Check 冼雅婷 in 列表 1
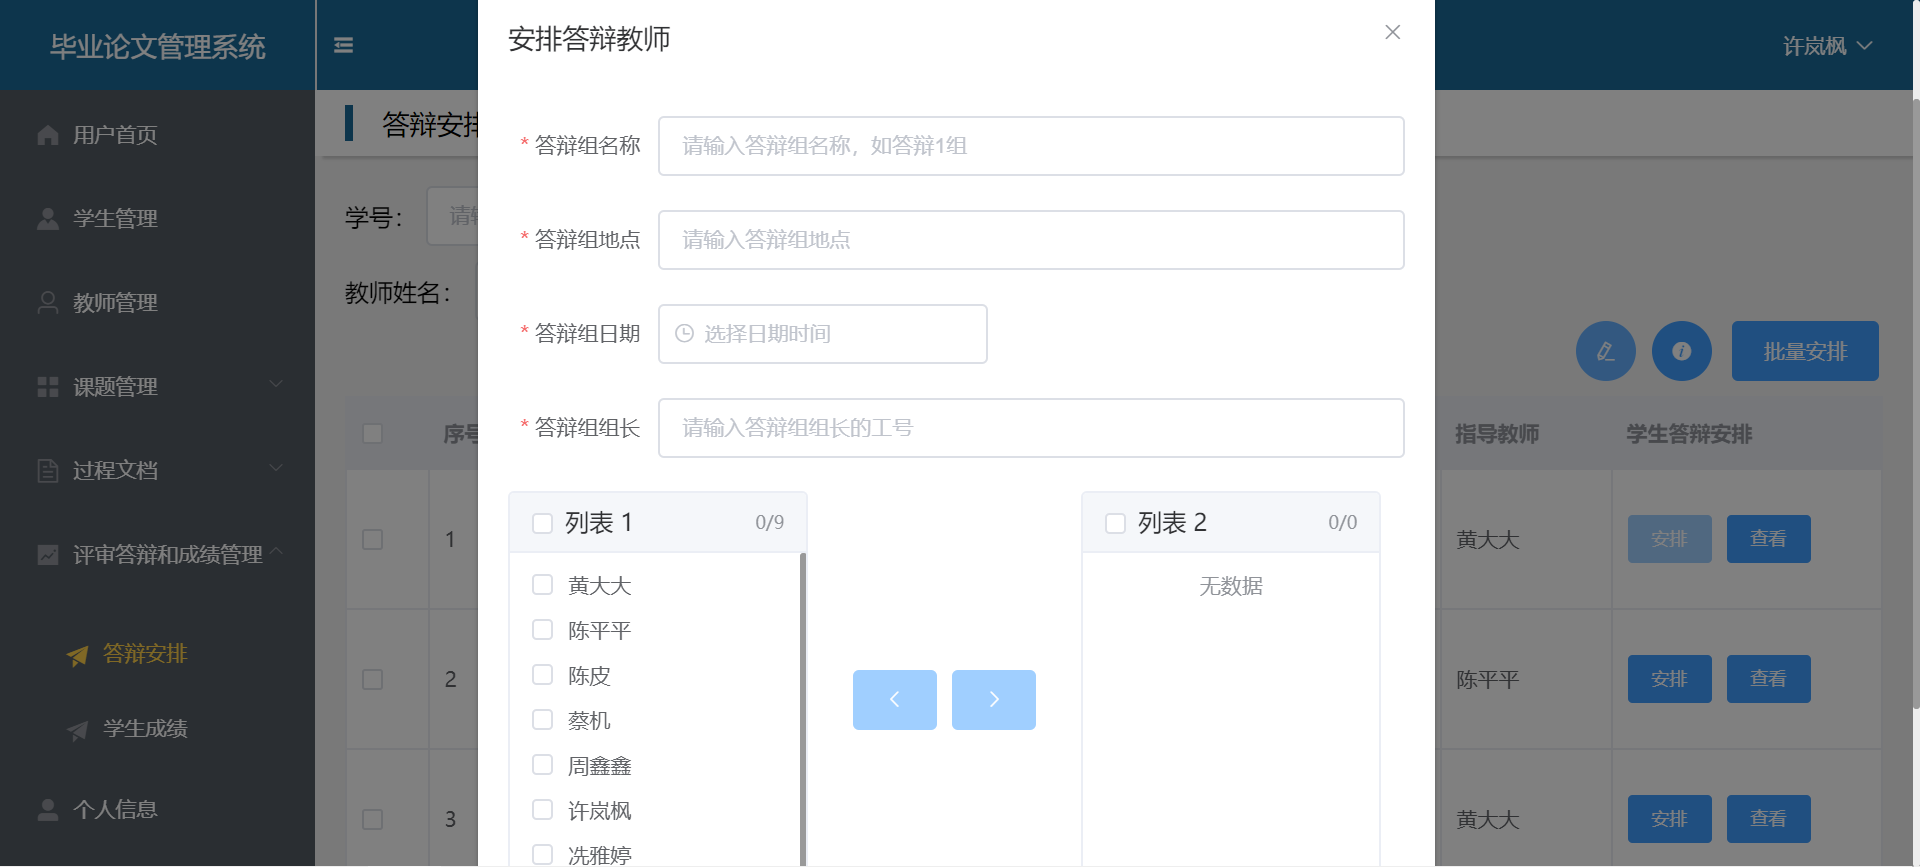1920x867 pixels. 543,855
